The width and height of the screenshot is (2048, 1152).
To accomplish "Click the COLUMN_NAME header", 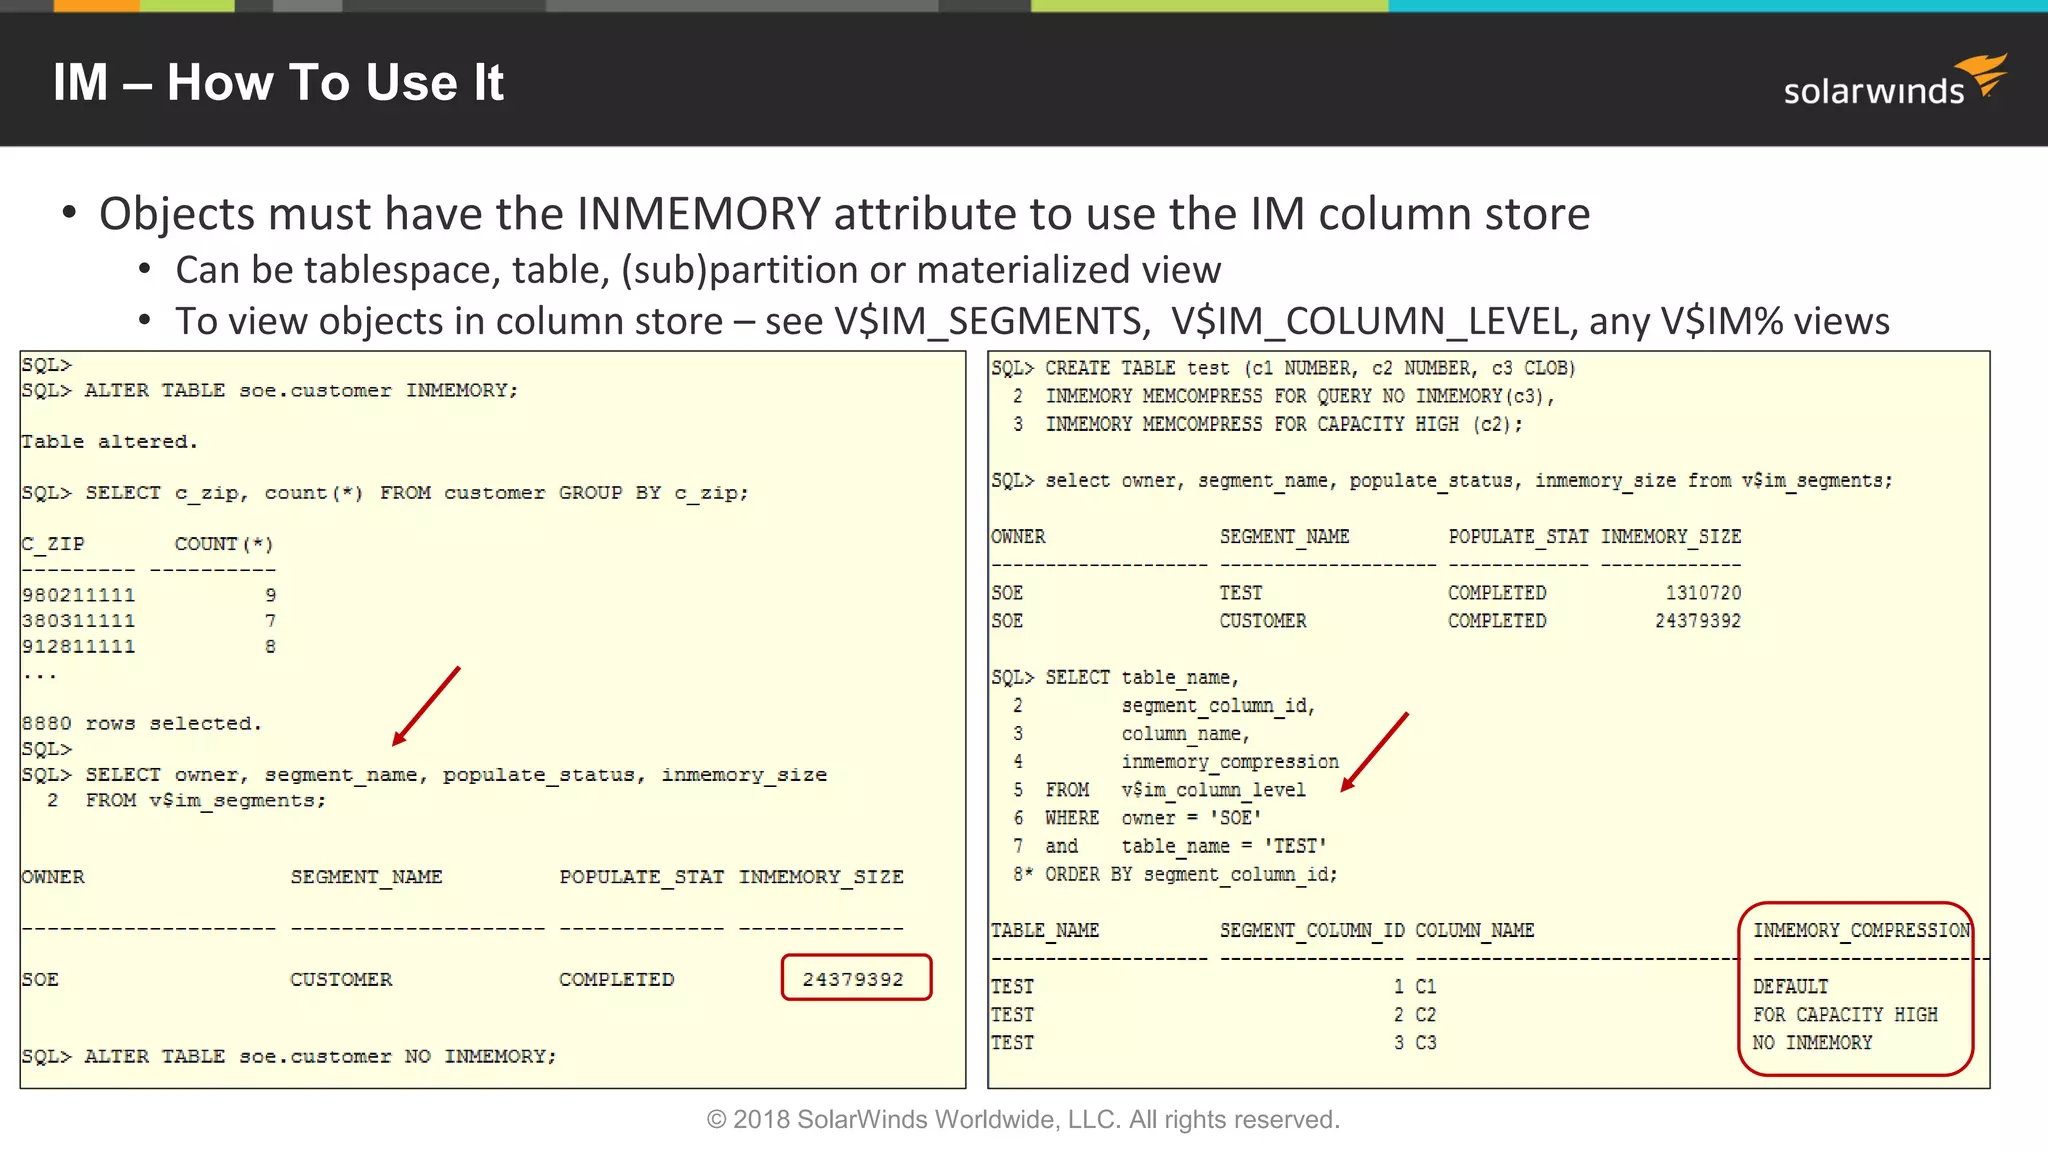I will (1475, 930).
